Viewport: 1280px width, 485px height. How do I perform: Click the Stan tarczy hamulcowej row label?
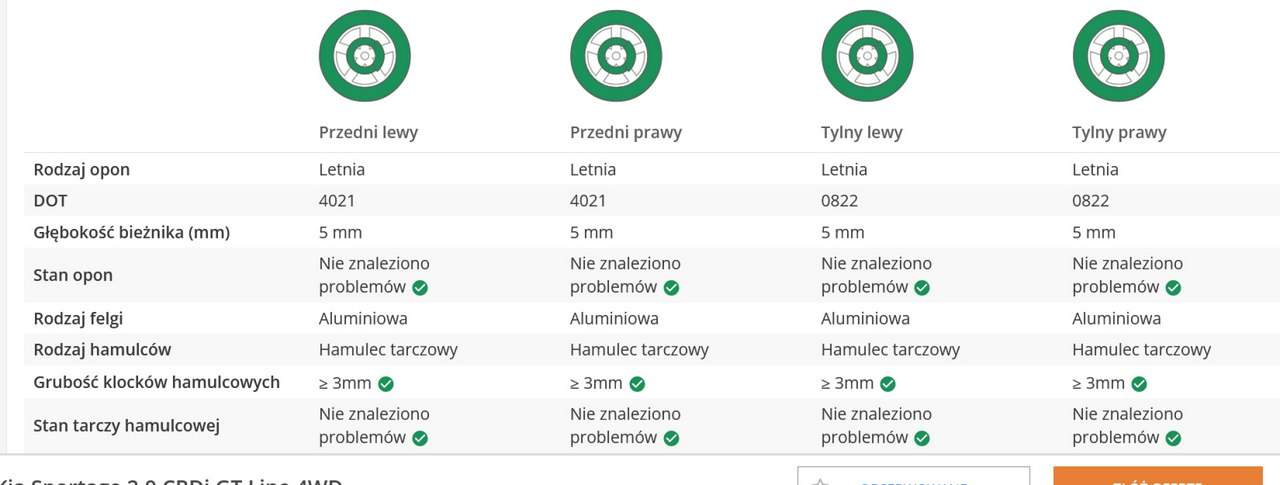coord(127,425)
